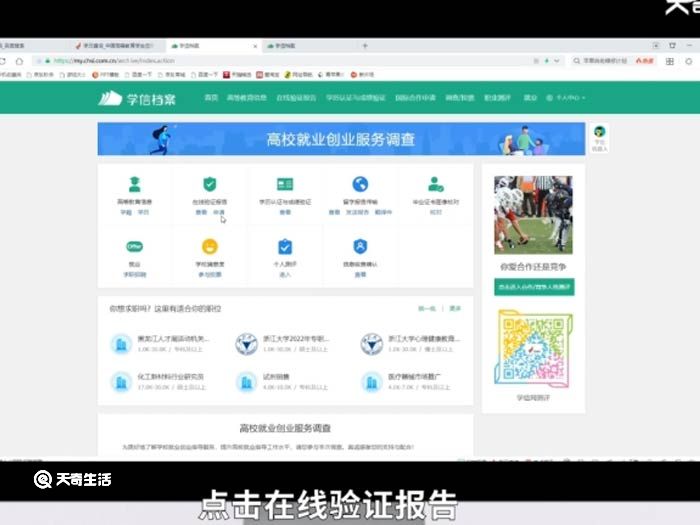The width and height of the screenshot is (700, 525).
Task: Click the blue globe 留学报告传输 icon
Action: 360,184
